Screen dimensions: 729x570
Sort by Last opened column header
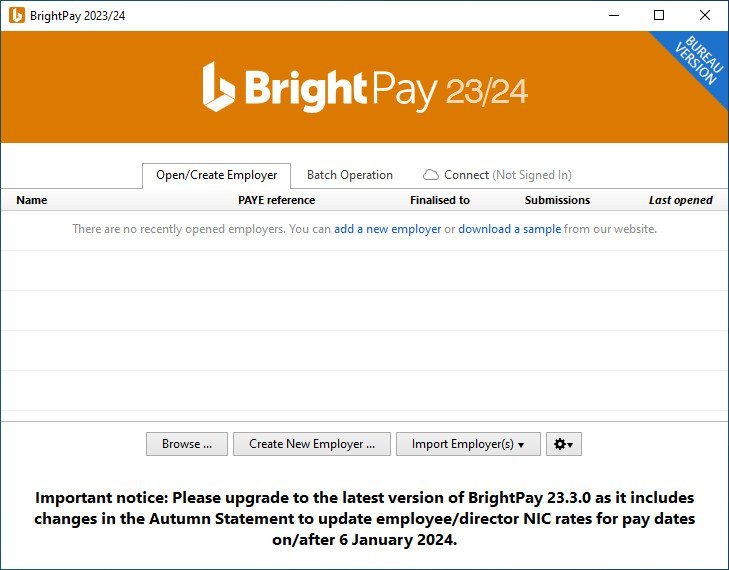pos(681,200)
